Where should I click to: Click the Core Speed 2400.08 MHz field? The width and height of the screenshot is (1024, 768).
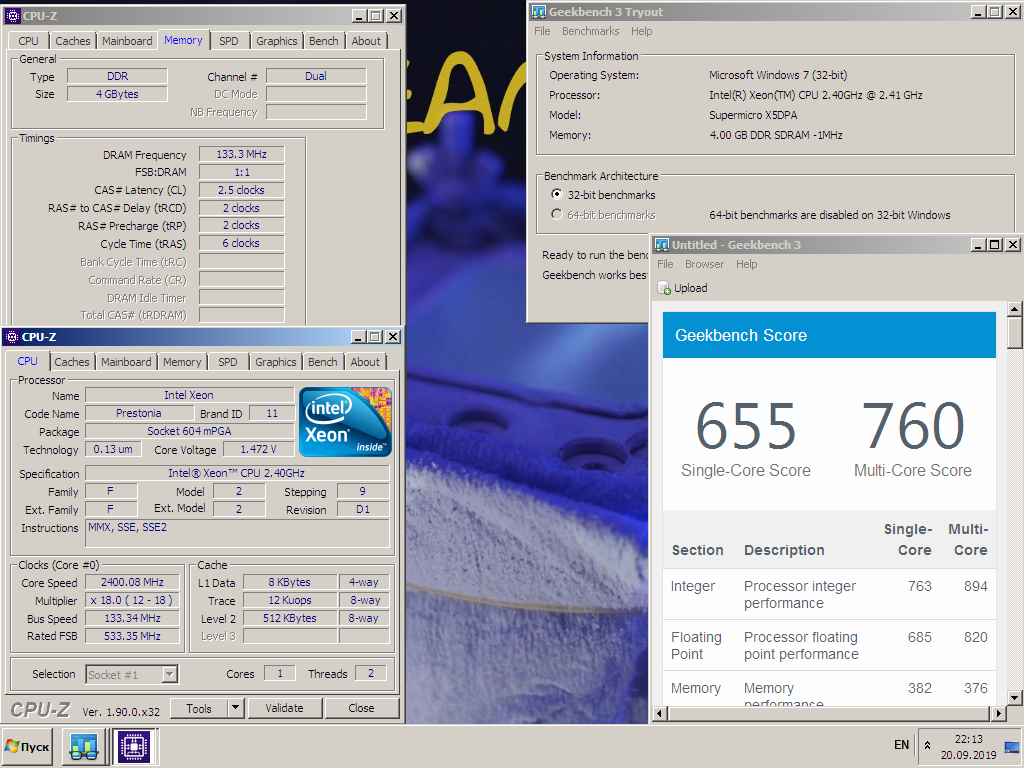[x=133, y=583]
